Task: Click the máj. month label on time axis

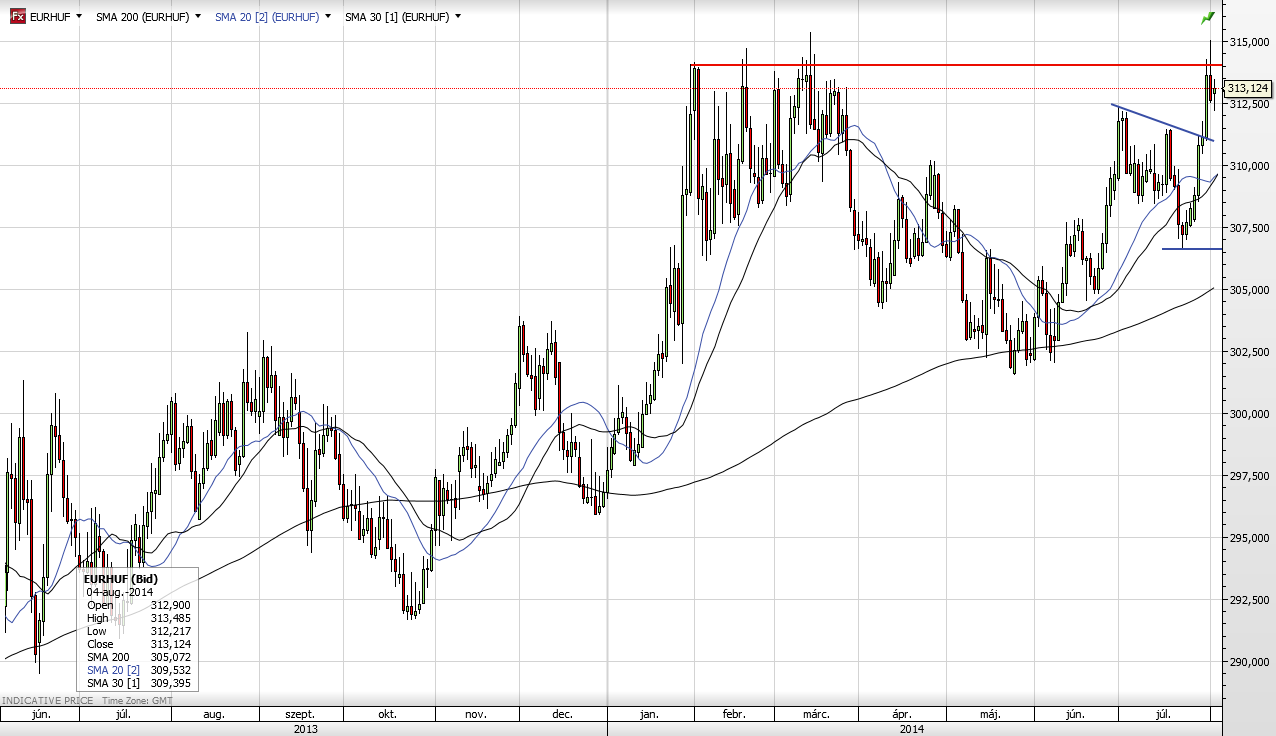Action: click(x=991, y=715)
